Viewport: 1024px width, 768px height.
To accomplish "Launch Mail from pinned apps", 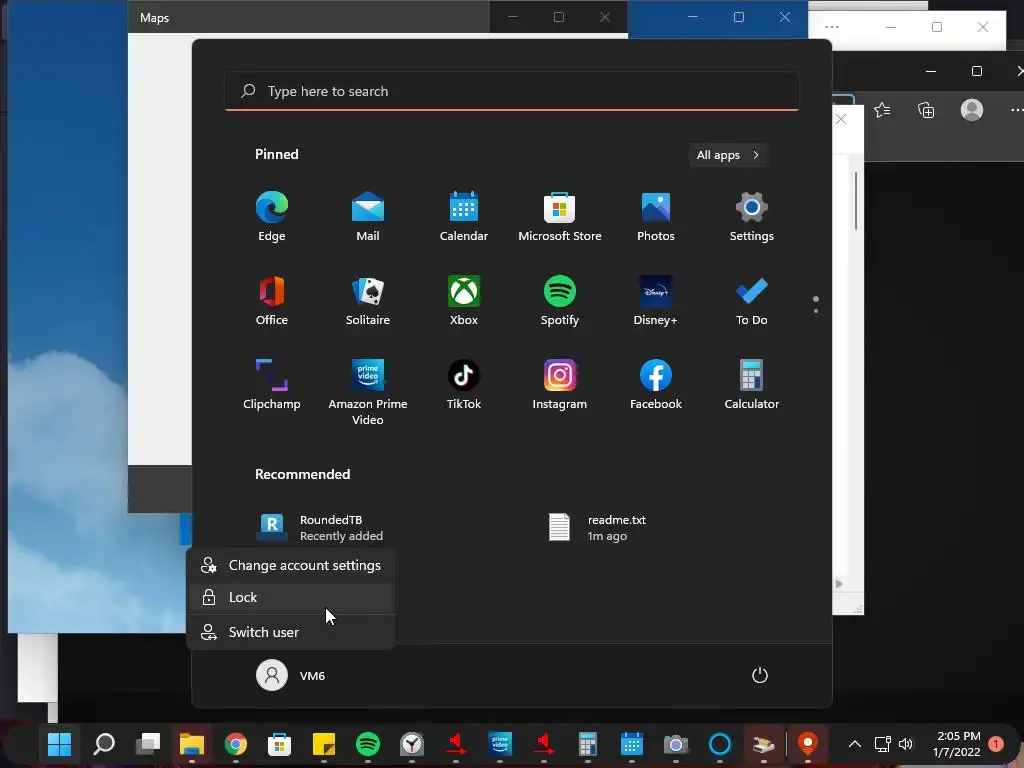I will [x=368, y=217].
